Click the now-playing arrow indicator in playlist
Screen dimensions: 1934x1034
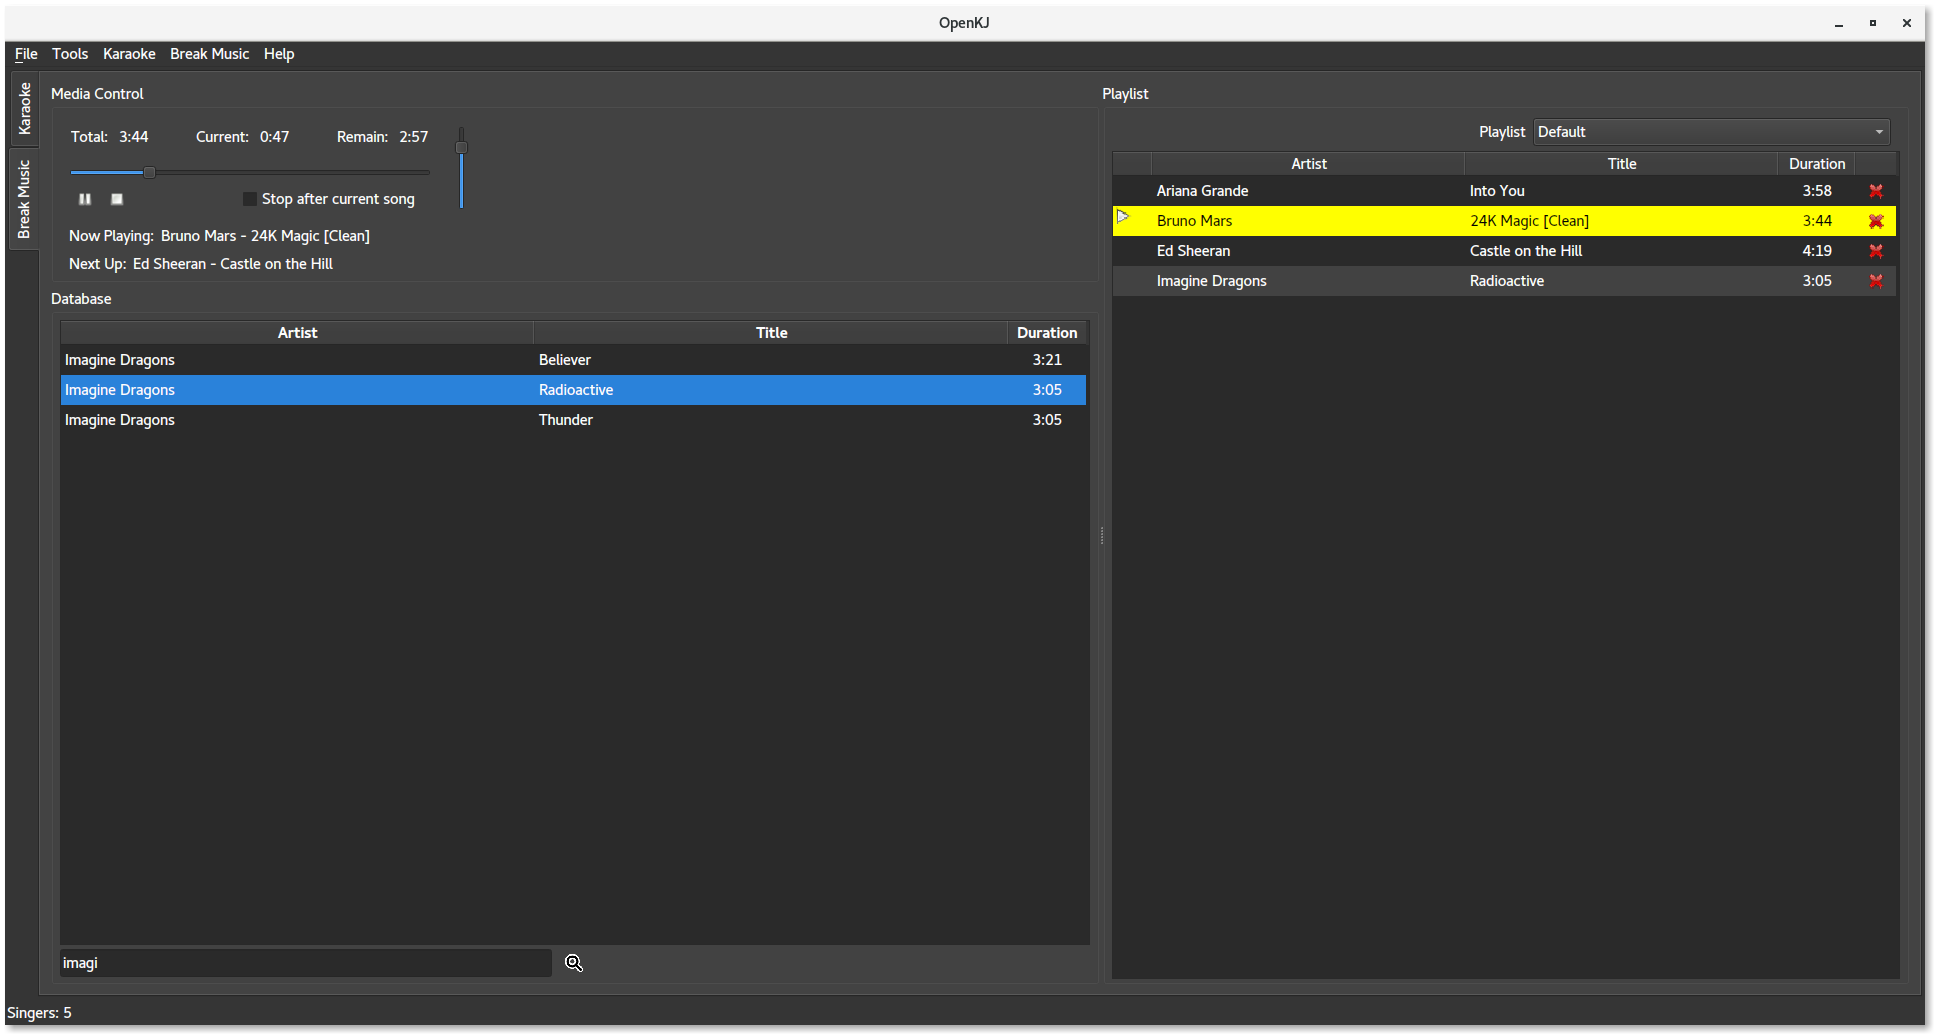pos(1123,217)
